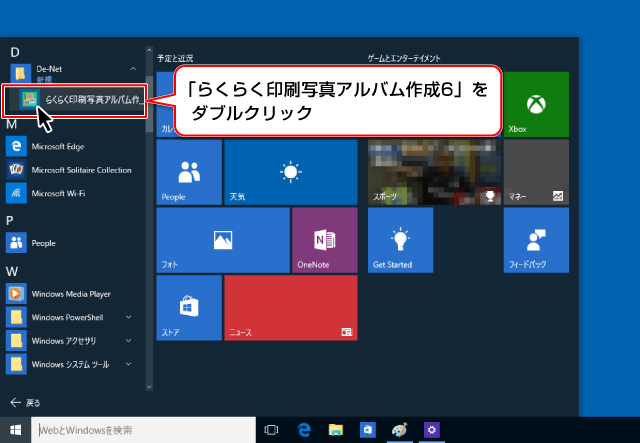Click the 予定と近況 group header
Viewport: 640px width, 443px height.
coord(175,58)
